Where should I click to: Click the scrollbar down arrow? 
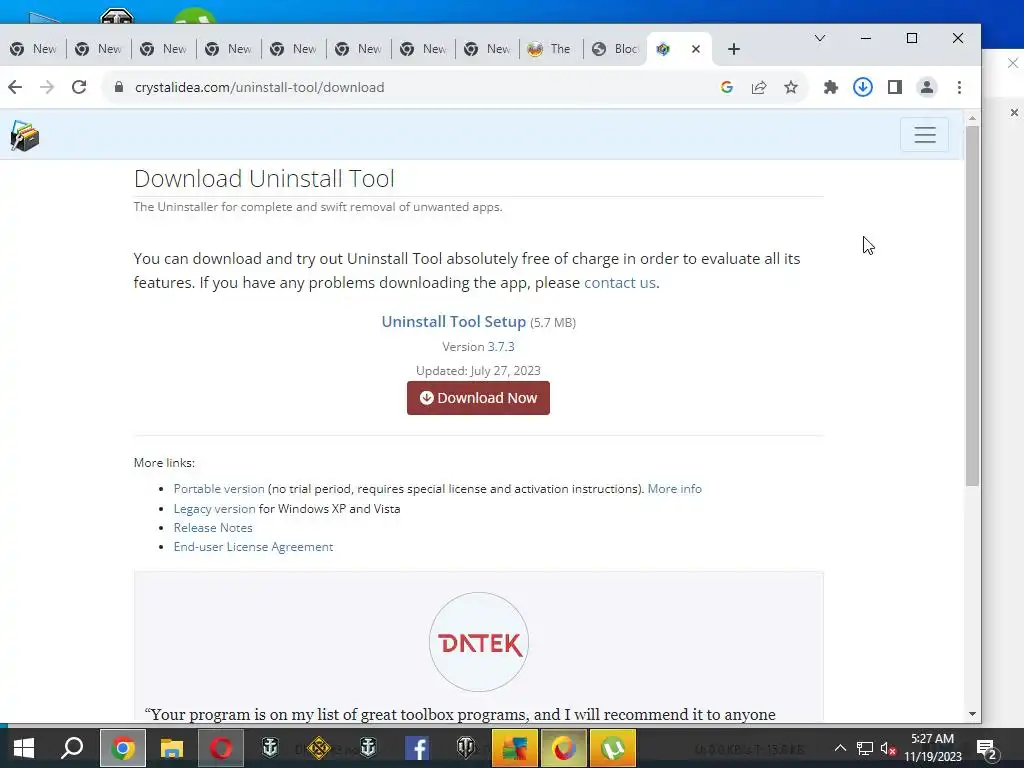(x=972, y=714)
